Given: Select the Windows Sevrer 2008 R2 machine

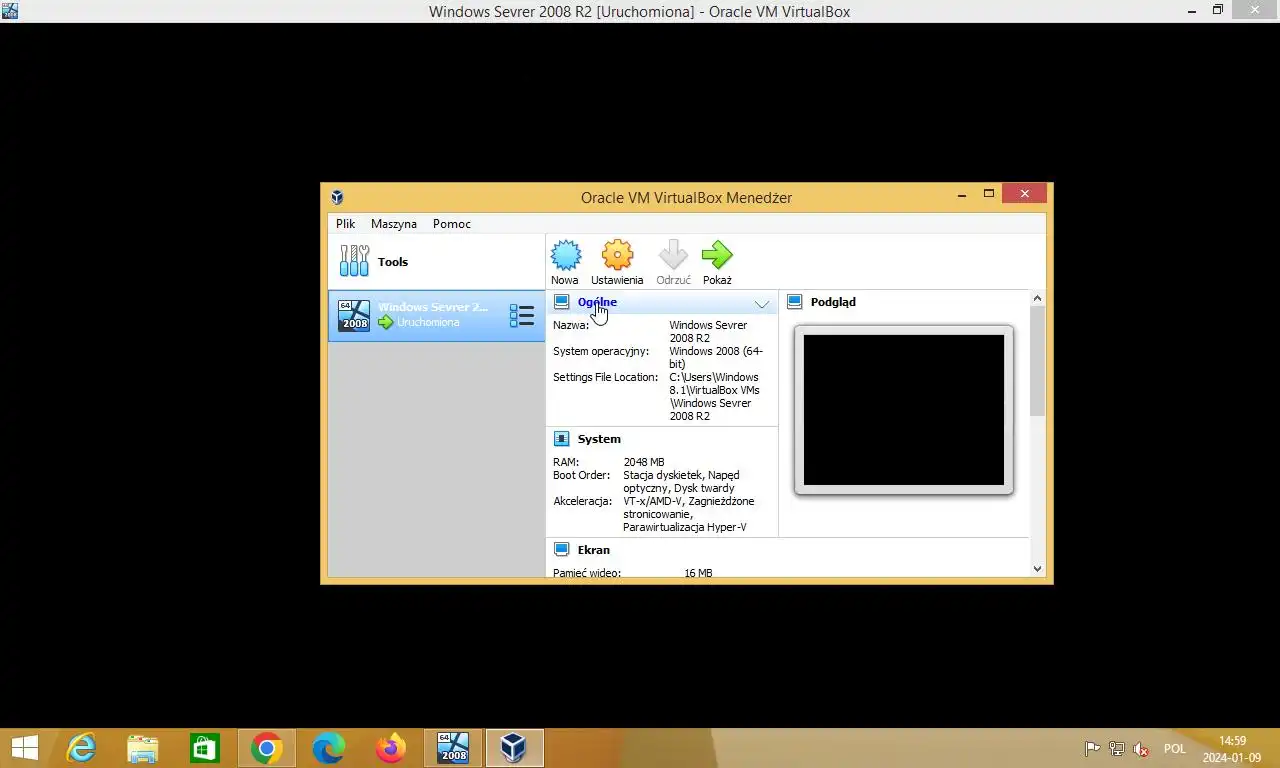Looking at the screenshot, I should (x=437, y=316).
